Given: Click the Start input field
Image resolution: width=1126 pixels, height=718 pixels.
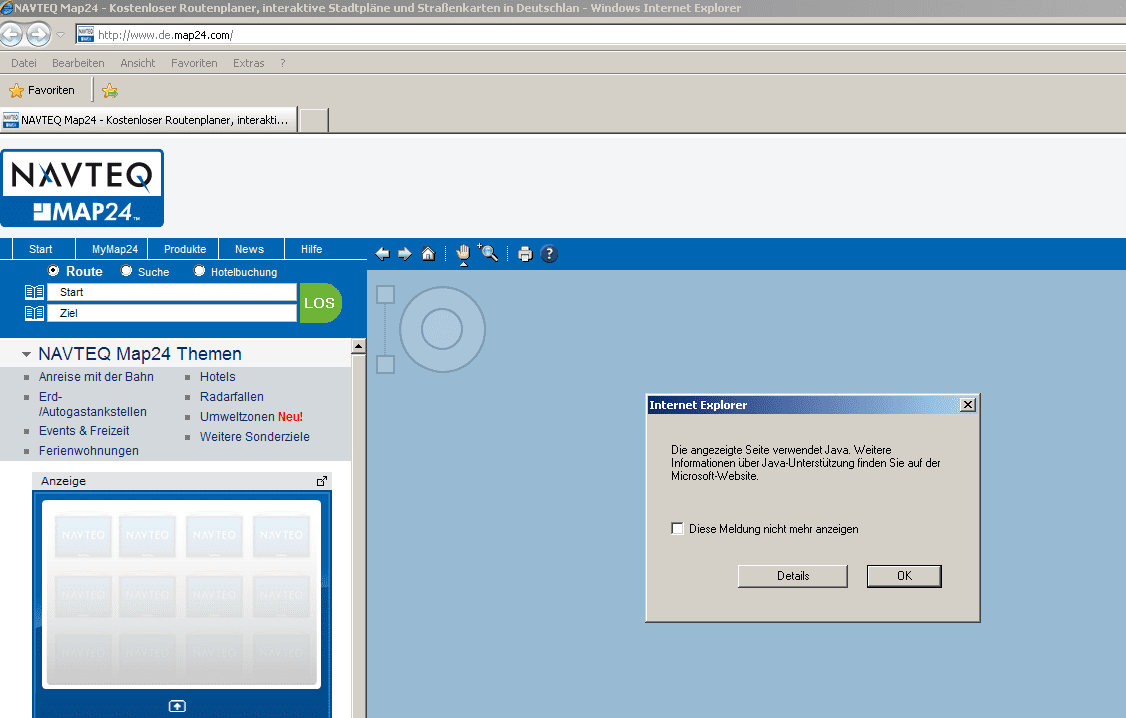Looking at the screenshot, I should point(172,292).
